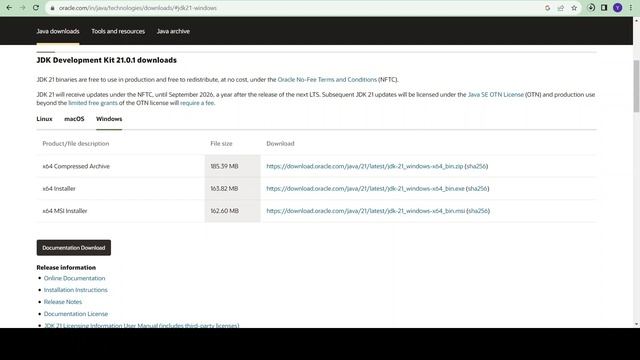The width and height of the screenshot is (640, 360).
Task: Click the browser forward arrow
Action: pyautogui.click(x=22, y=8)
